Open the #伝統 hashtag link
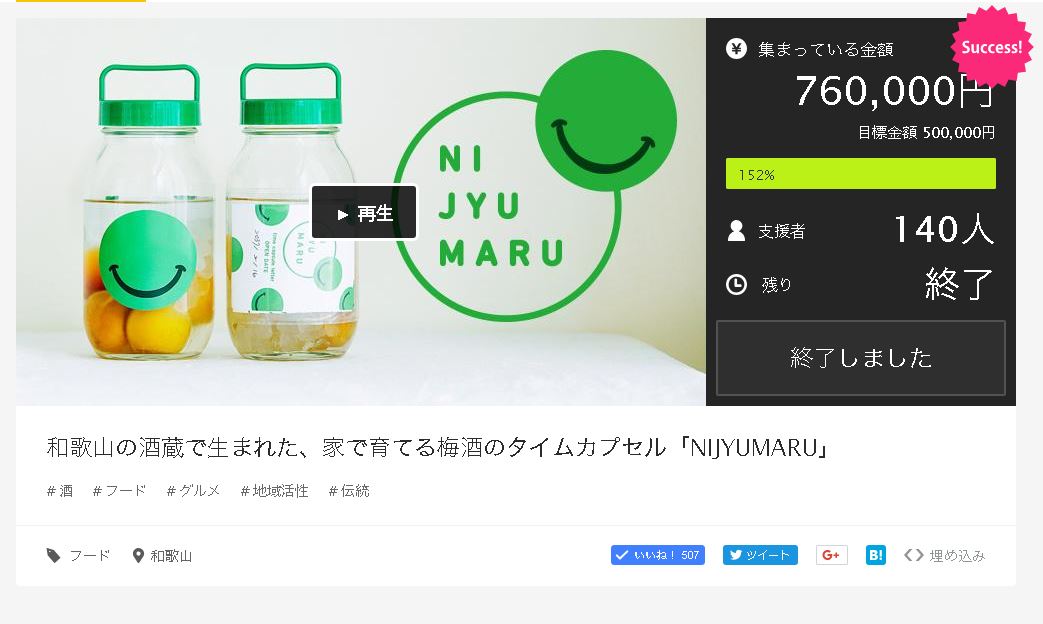 349,491
